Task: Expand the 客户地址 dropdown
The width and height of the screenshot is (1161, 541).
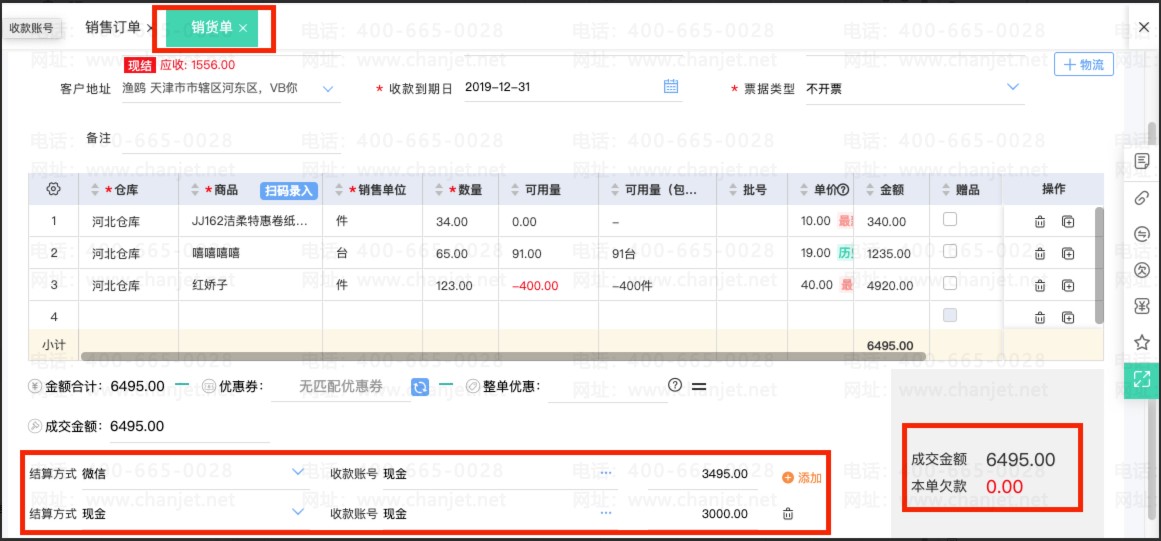Action: 328,89
